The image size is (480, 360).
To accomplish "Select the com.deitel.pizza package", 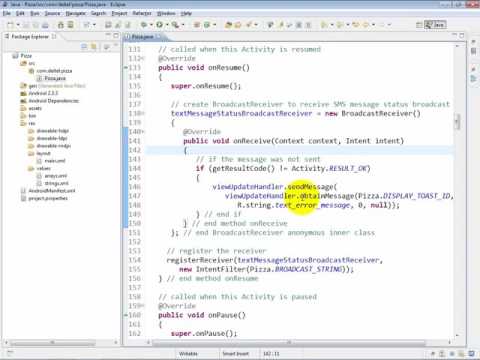I will [x=50, y=71].
